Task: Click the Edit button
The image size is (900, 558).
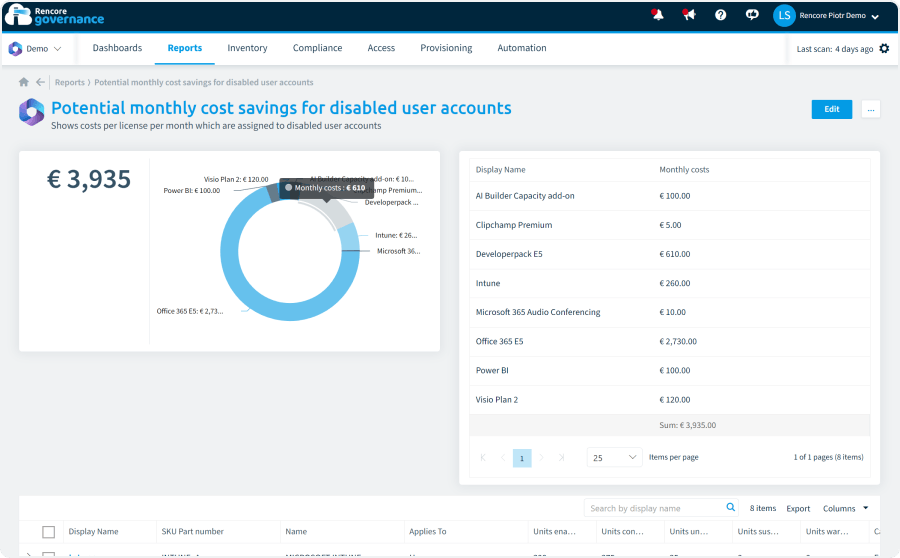Action: (832, 109)
